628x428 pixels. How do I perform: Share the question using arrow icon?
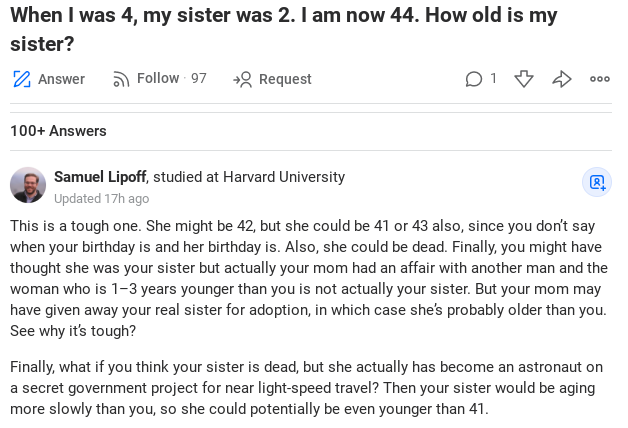click(562, 79)
